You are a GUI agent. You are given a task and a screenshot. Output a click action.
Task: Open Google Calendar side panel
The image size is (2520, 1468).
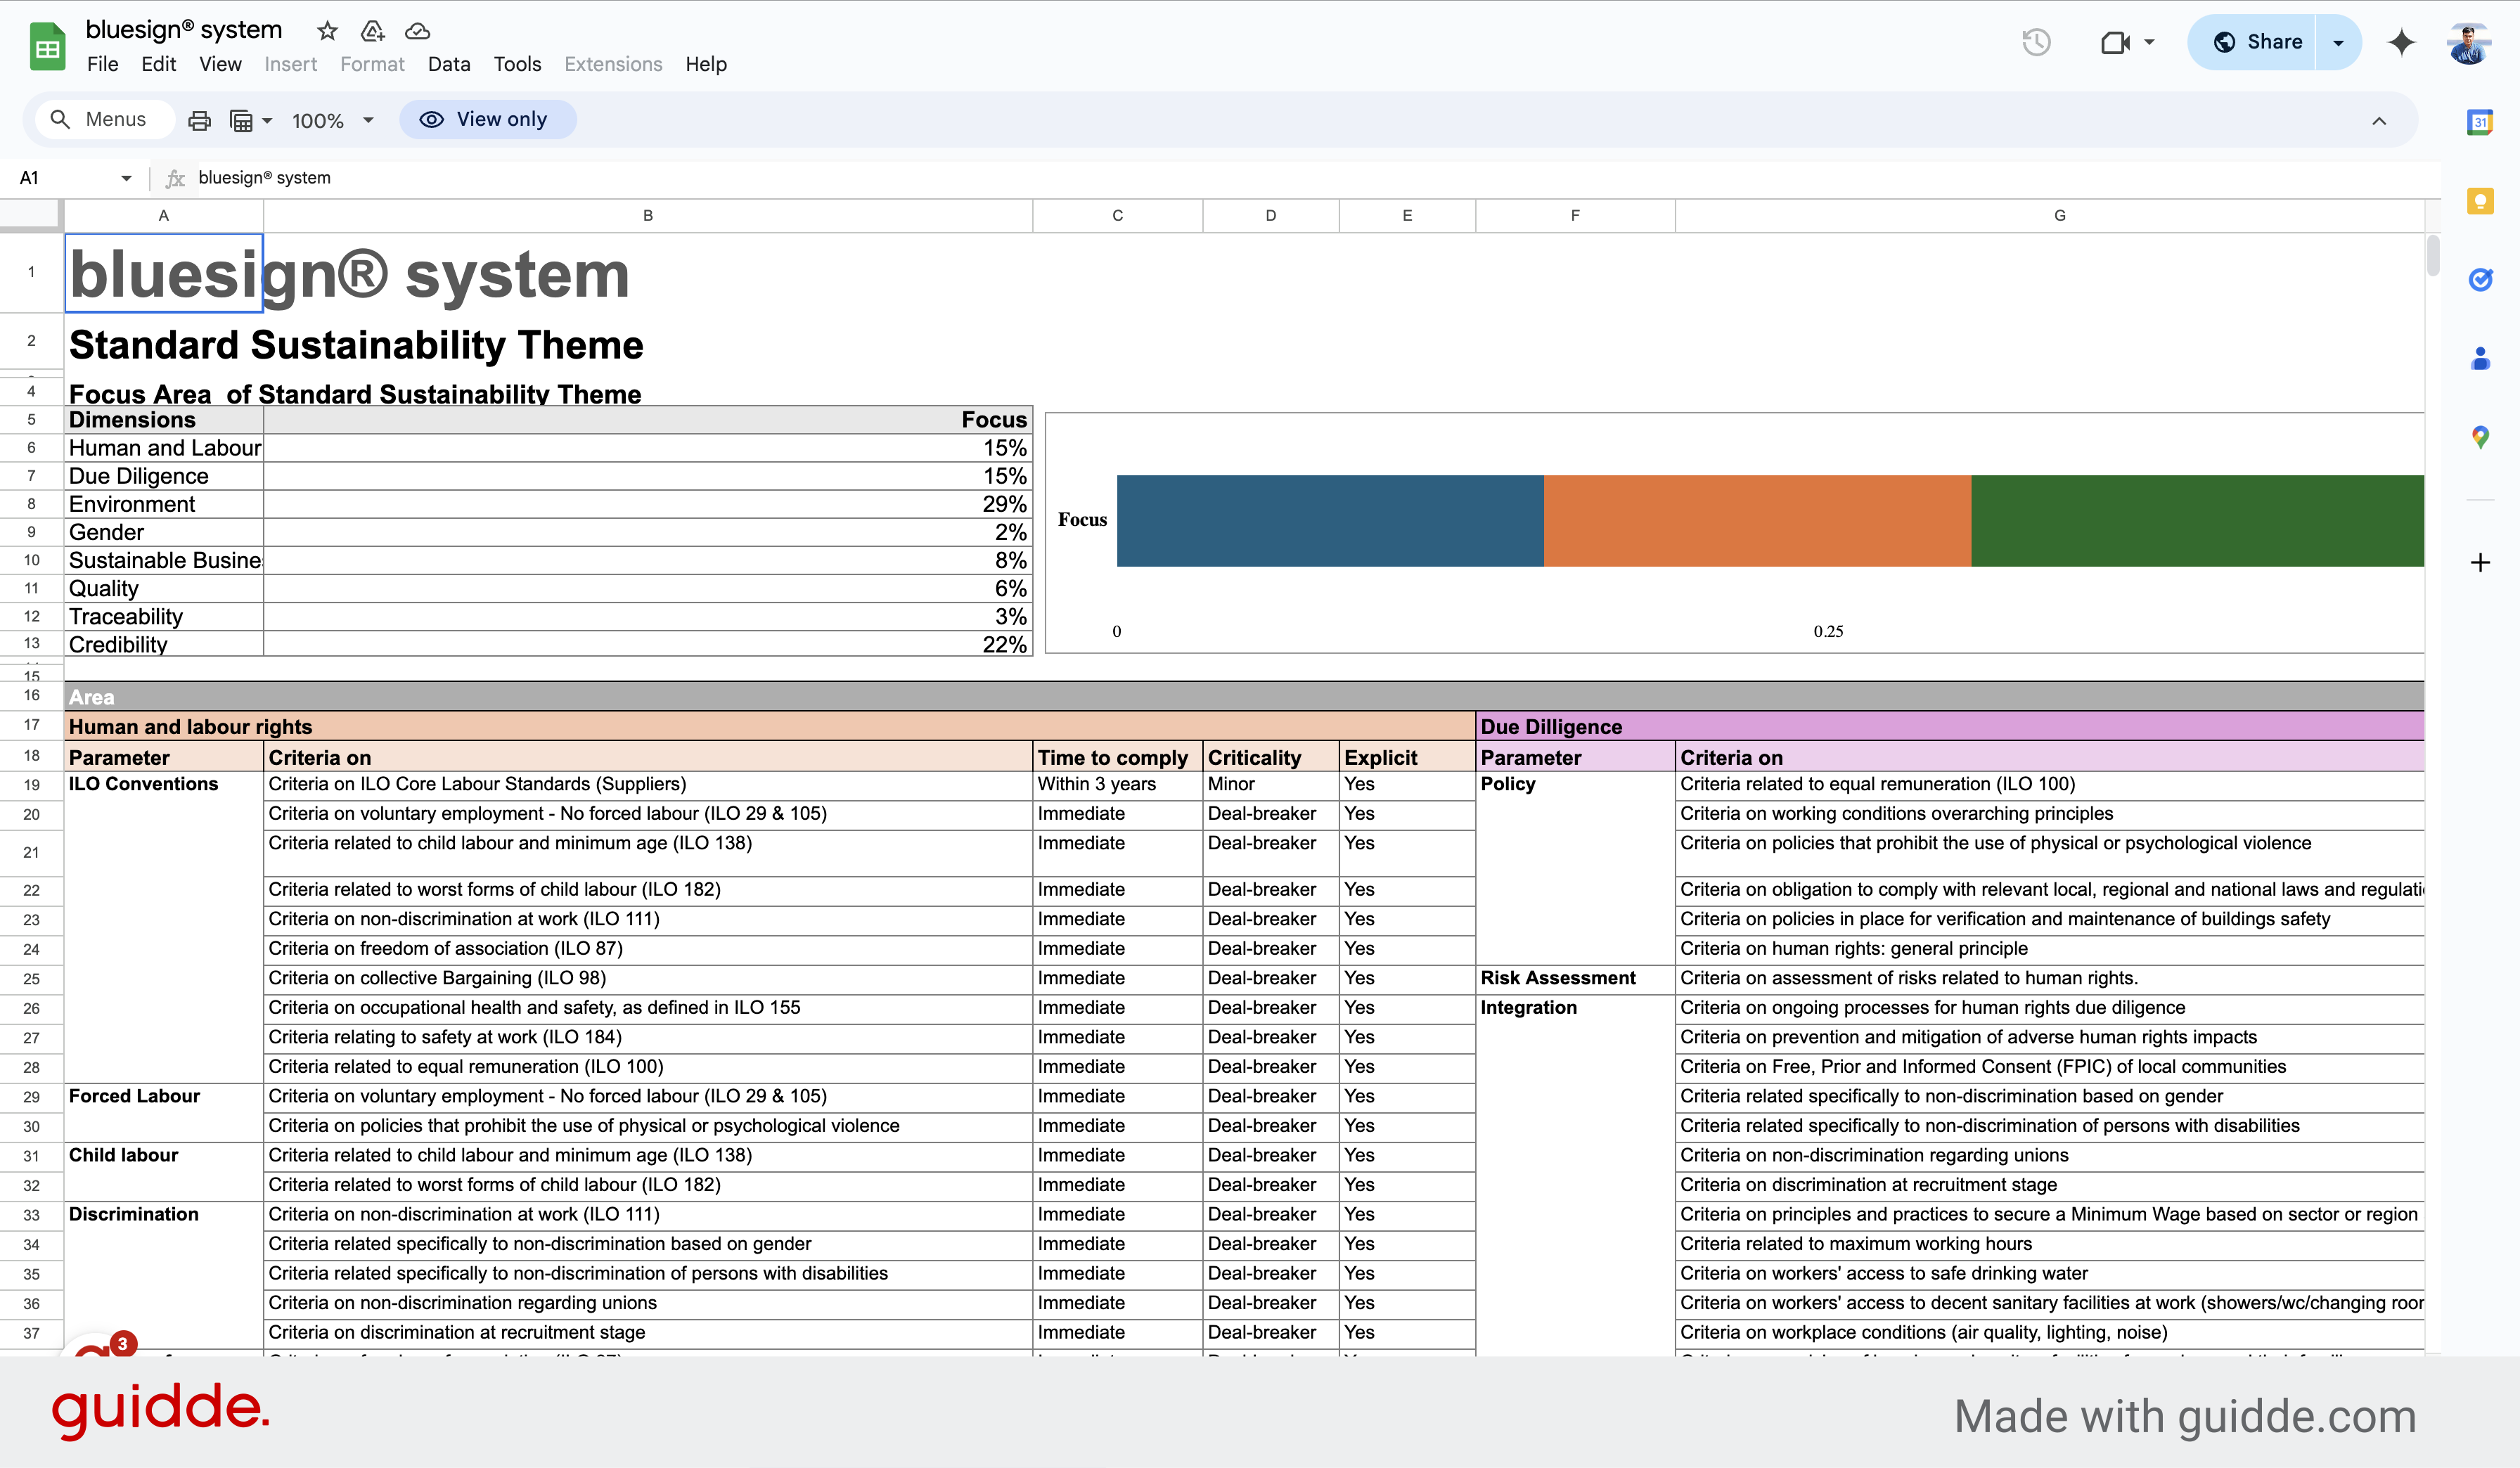[2480, 122]
